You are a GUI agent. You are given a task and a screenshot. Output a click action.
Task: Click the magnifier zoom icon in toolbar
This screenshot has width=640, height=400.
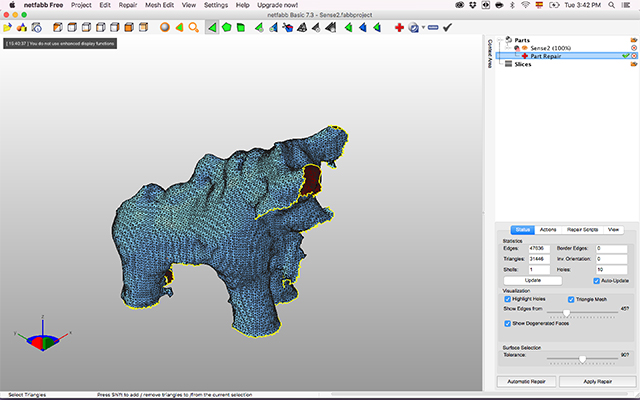[x=195, y=27]
